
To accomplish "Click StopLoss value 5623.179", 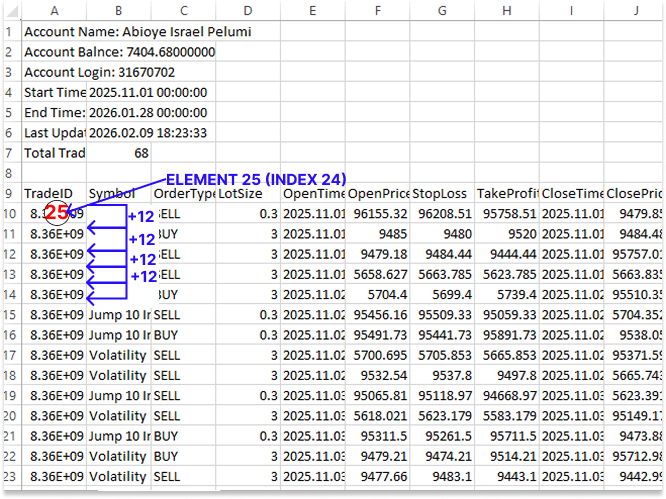I will click(x=442, y=416).
